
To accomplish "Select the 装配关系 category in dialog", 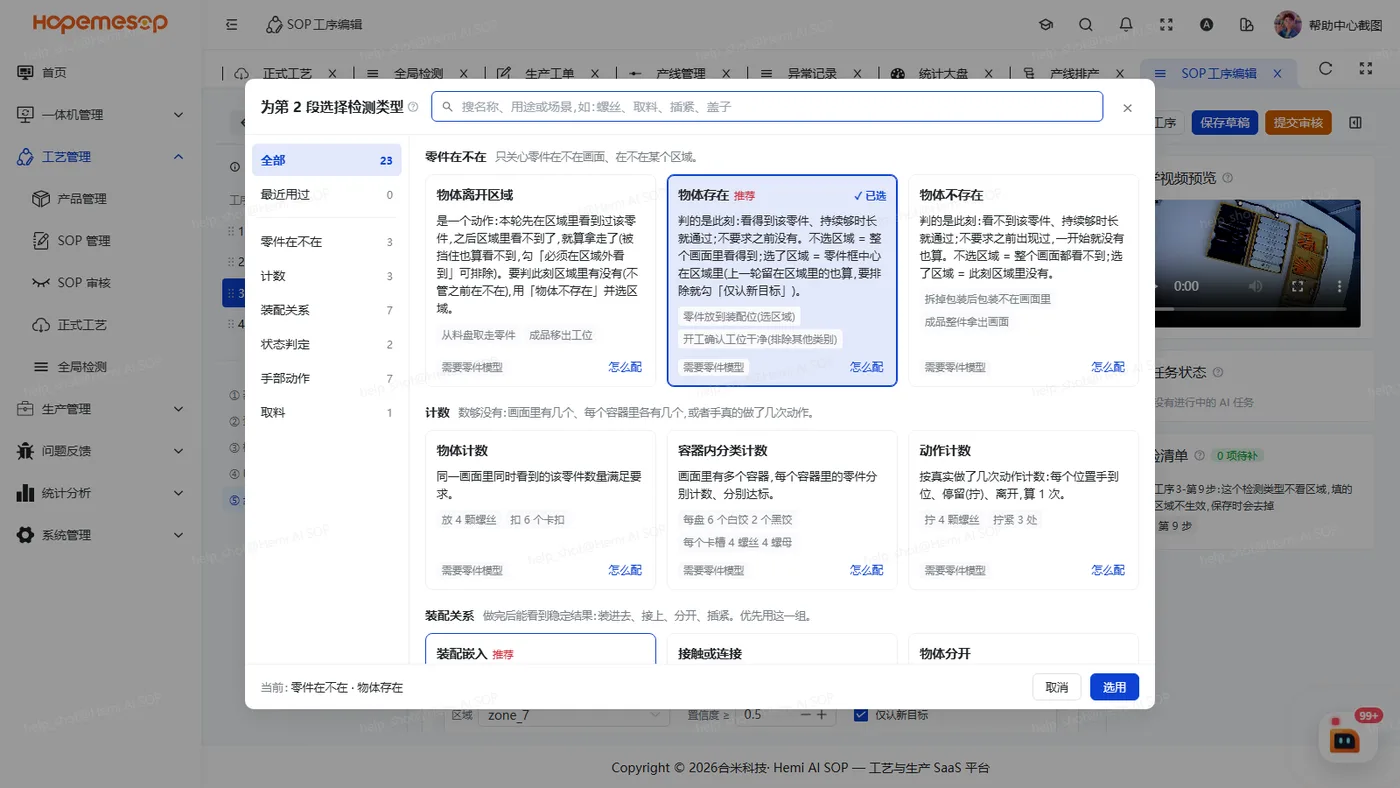I will pos(327,310).
